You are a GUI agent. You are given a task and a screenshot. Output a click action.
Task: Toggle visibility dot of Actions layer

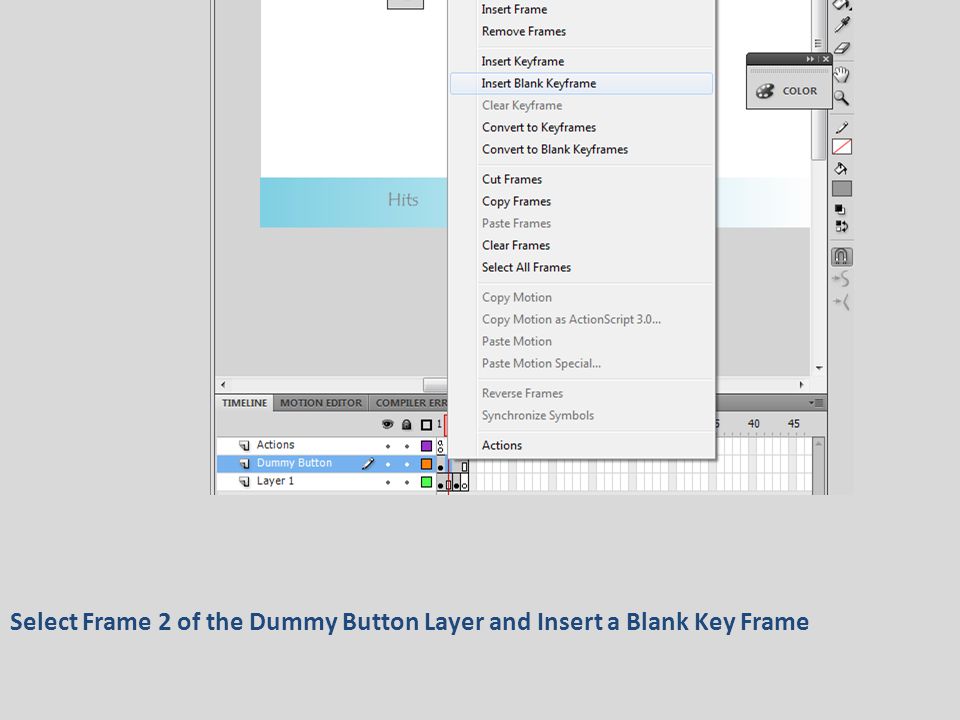[x=388, y=446]
